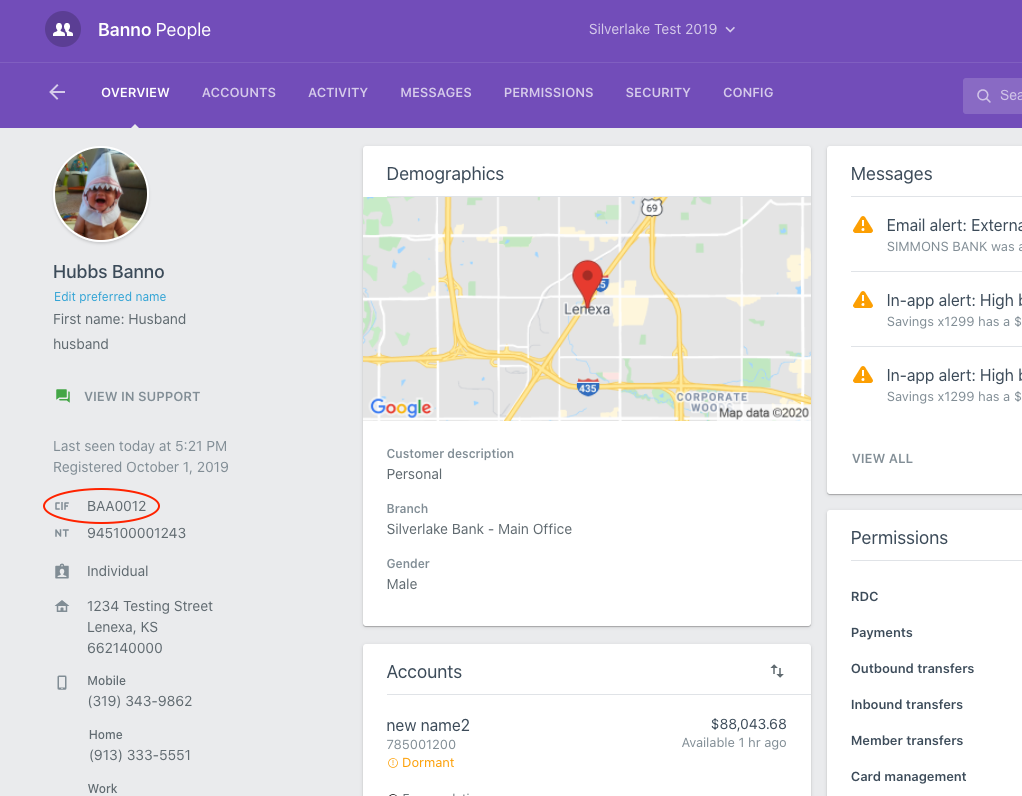The image size is (1022, 796).
Task: Open the Config tab
Action: click(x=748, y=92)
